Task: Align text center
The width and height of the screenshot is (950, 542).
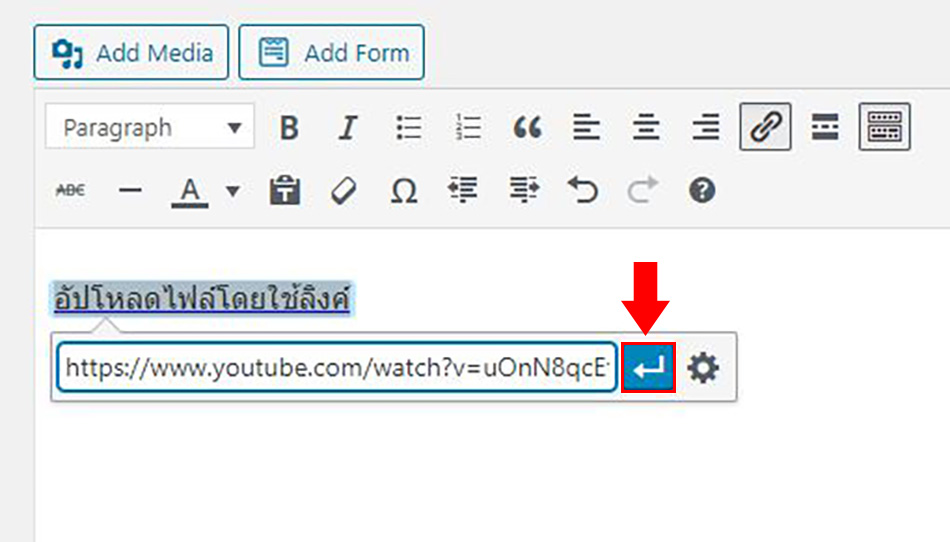Action: coord(646,127)
